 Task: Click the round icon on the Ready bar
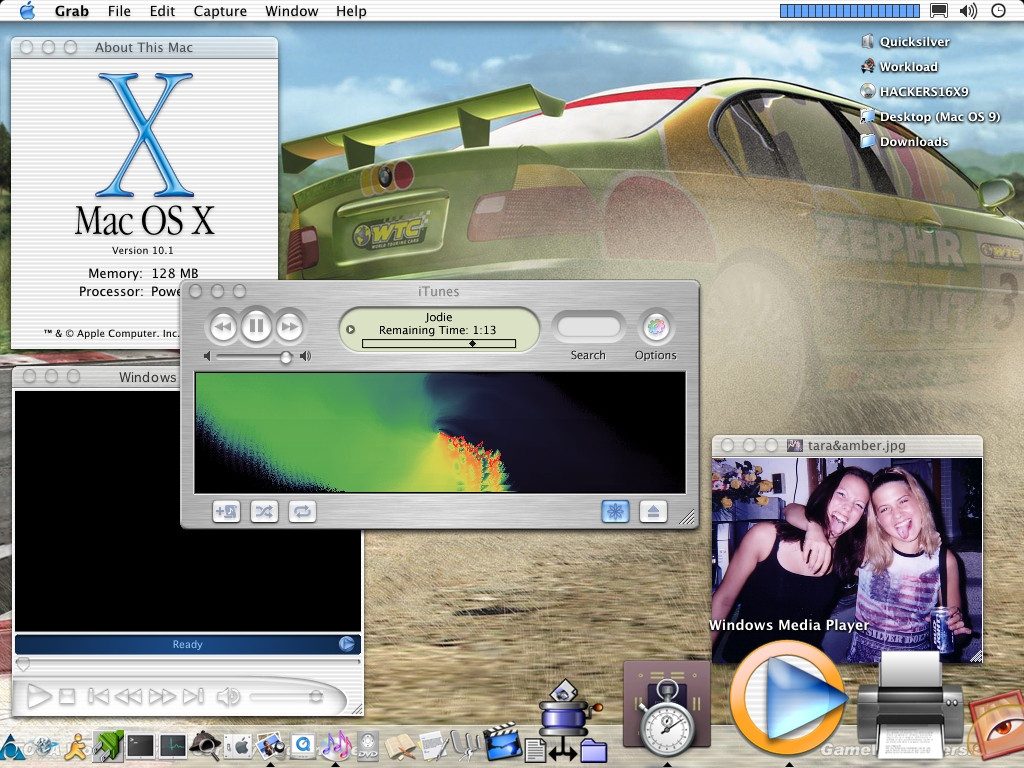point(347,644)
